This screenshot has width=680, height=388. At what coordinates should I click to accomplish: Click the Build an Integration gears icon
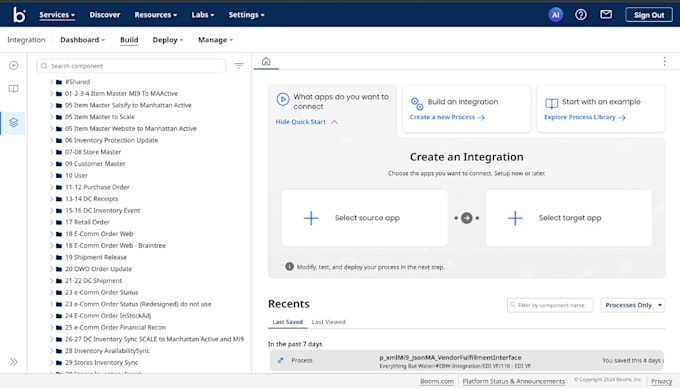(x=417, y=104)
